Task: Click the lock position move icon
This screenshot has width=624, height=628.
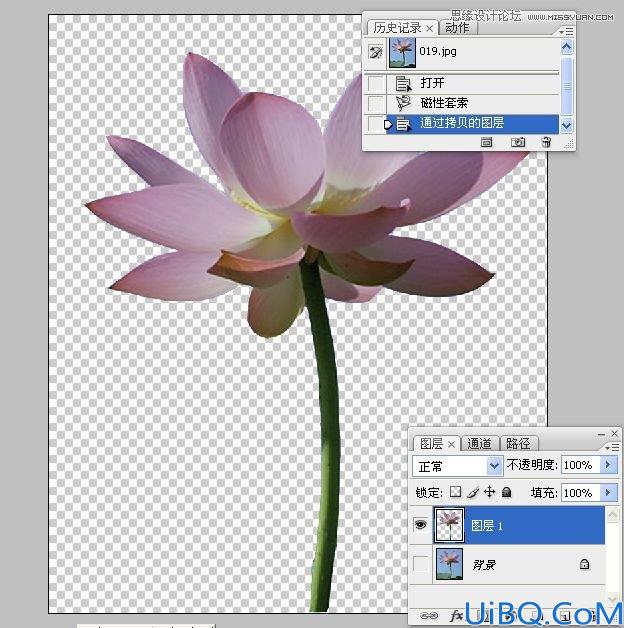Action: [489, 491]
